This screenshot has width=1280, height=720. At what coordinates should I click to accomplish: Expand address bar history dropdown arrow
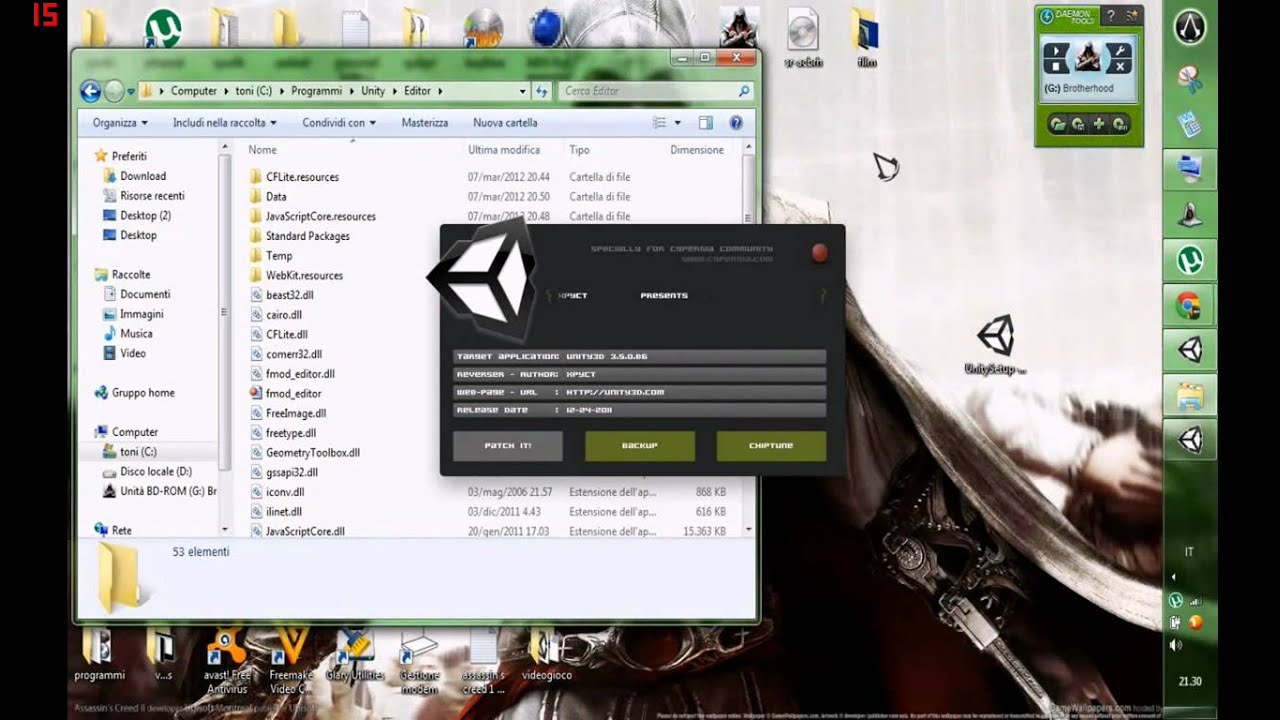[x=522, y=91]
